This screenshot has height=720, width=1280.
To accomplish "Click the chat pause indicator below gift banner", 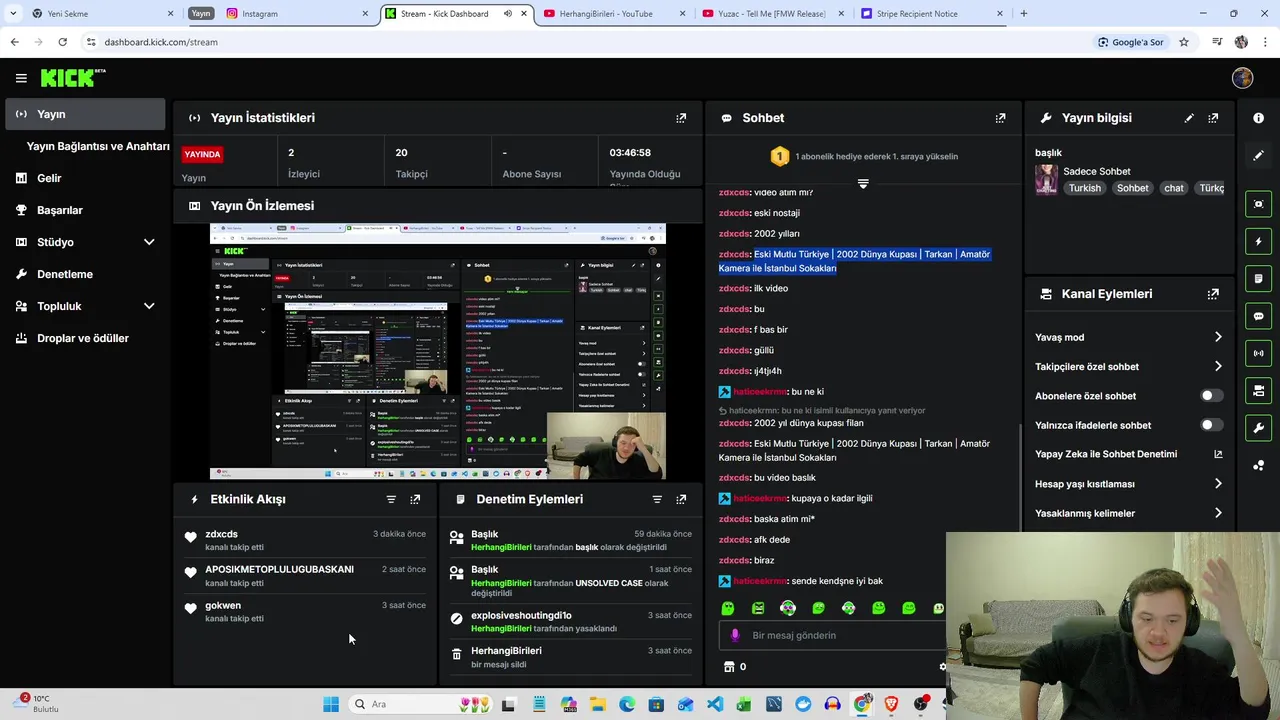I will 863,184.
